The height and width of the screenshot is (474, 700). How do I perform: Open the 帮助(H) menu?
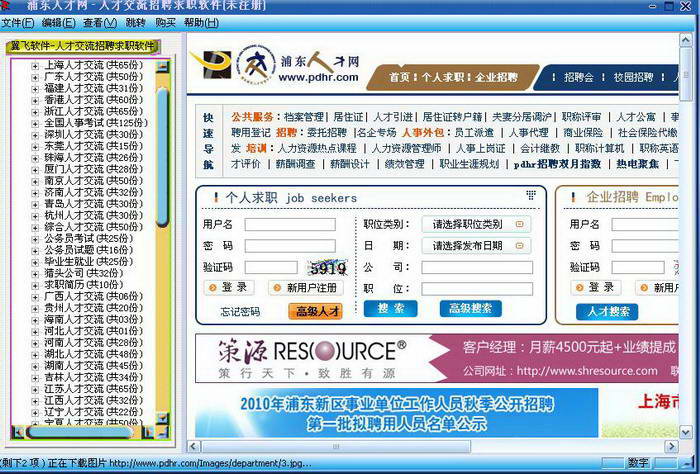(x=201, y=22)
